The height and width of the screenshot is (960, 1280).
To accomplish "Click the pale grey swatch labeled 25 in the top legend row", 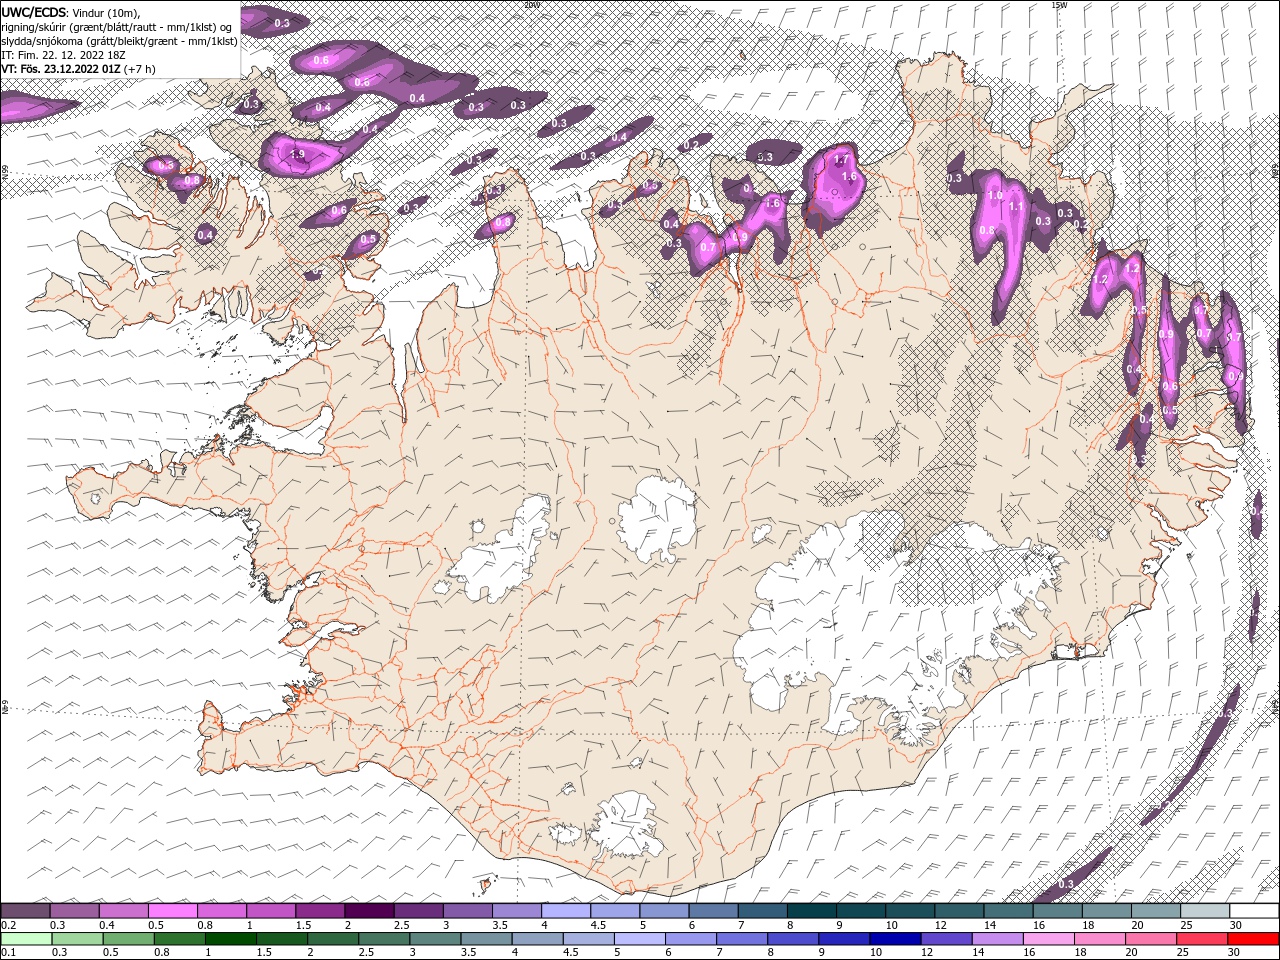I will pos(1206,911).
